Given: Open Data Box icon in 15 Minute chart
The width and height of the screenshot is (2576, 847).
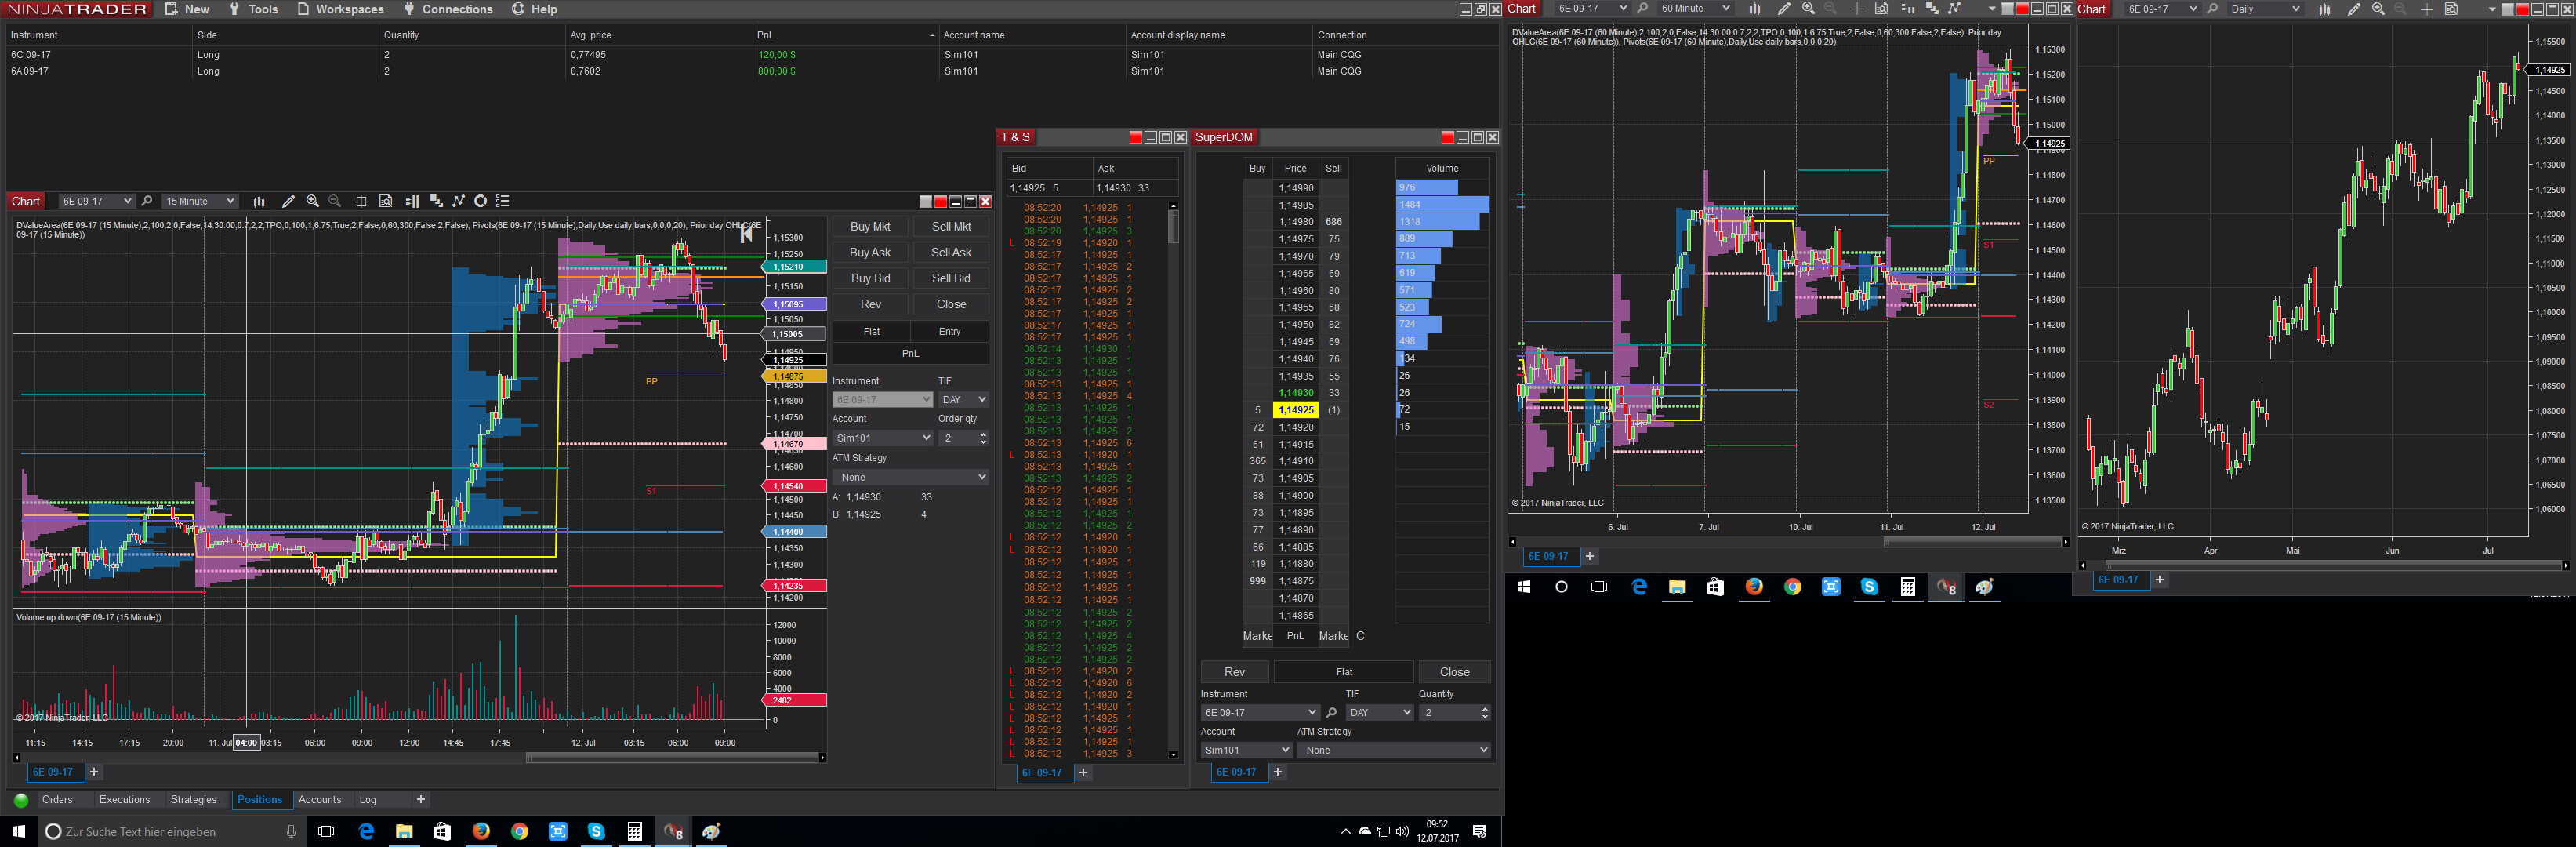Looking at the screenshot, I should point(386,201).
